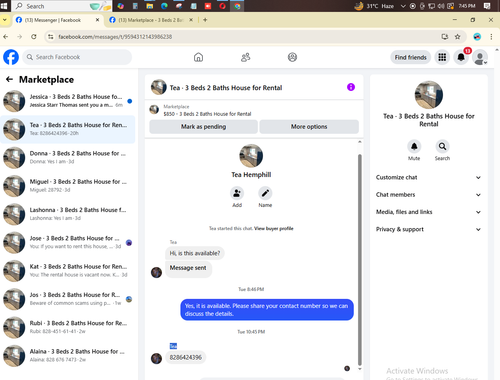Click the listing photo in the info panel
Image resolution: width=500 pixels, height=380 pixels.
pyautogui.click(x=429, y=95)
